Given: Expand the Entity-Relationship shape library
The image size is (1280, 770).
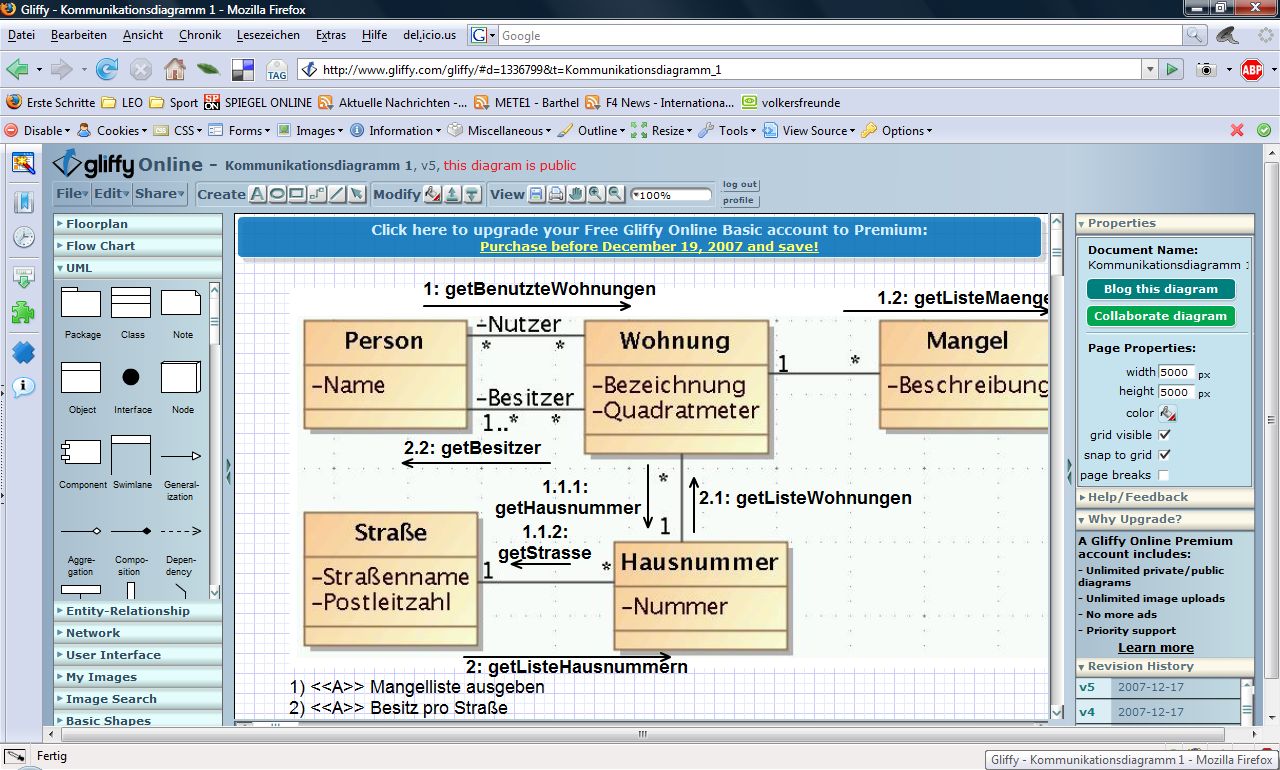Looking at the screenshot, I should 138,611.
